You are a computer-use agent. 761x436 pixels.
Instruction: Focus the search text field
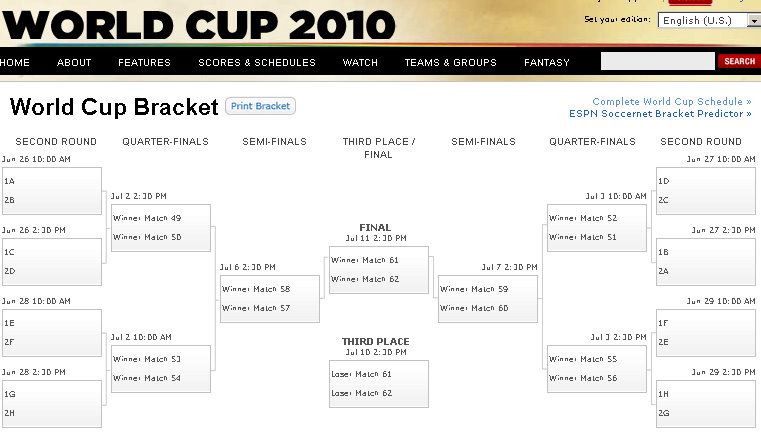click(x=658, y=61)
